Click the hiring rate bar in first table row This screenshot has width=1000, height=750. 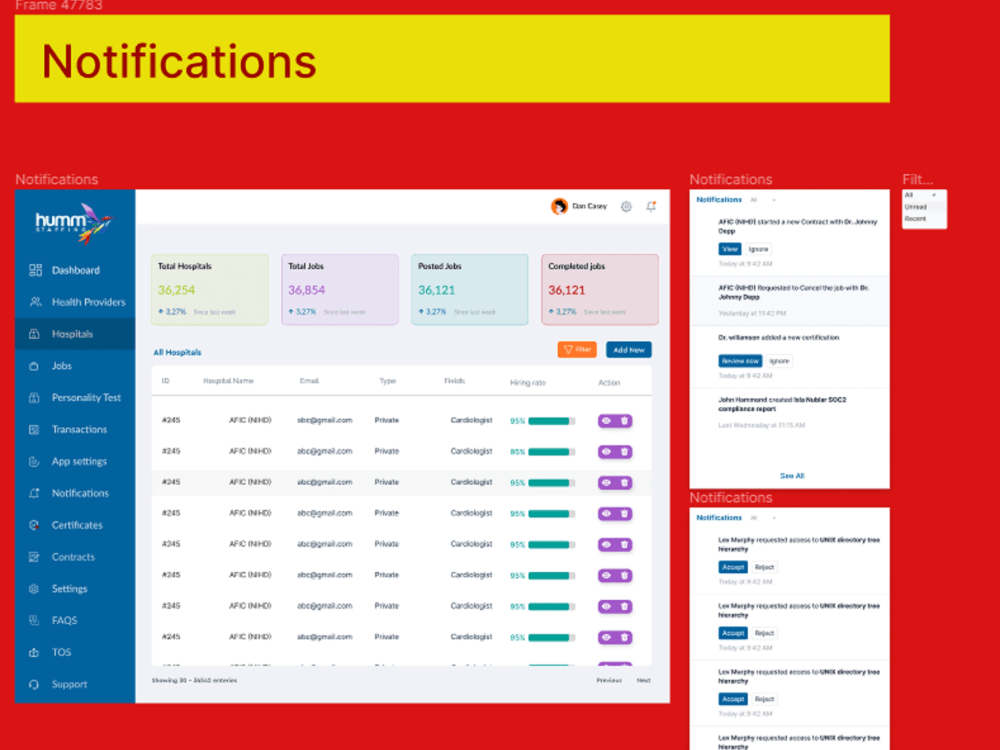click(552, 421)
